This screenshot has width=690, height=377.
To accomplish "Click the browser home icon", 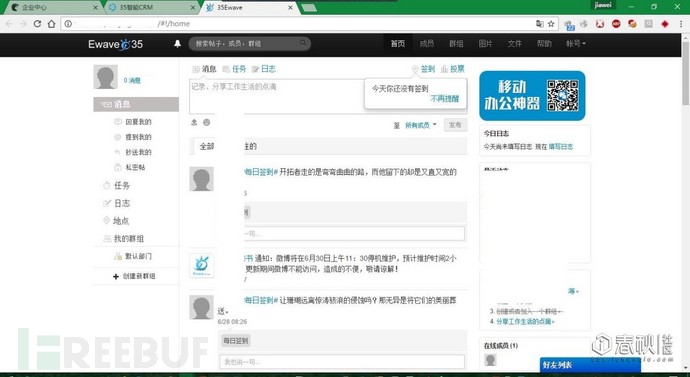I will (51, 24).
